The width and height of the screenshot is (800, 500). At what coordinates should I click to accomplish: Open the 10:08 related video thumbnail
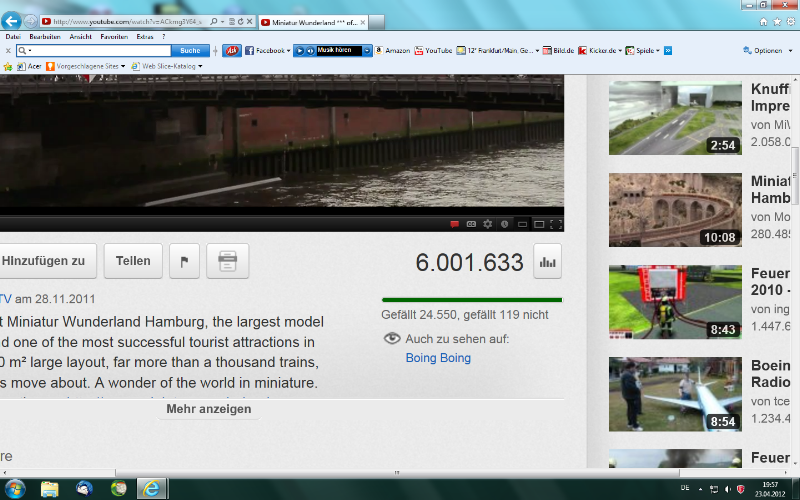(675, 210)
